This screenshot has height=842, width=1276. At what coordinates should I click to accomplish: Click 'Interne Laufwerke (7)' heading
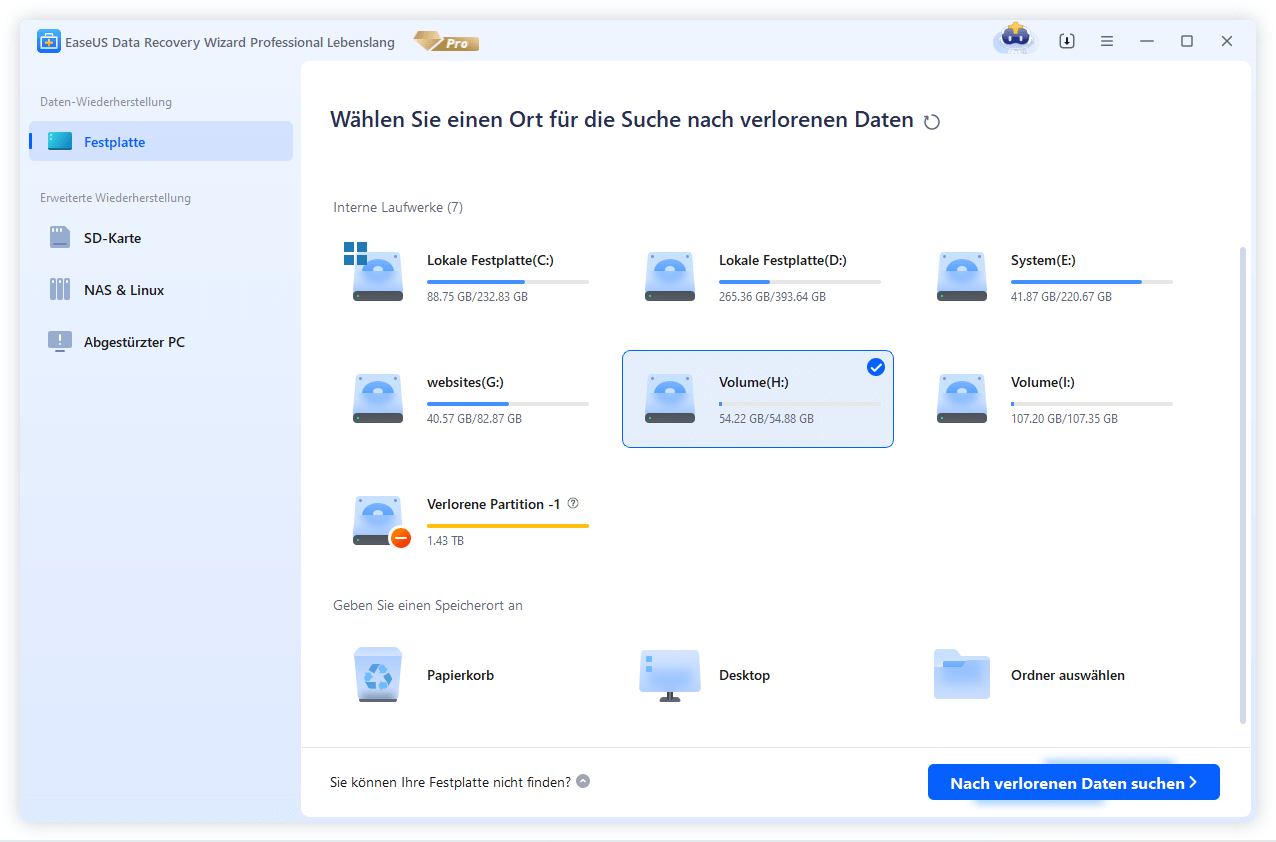[x=398, y=207]
